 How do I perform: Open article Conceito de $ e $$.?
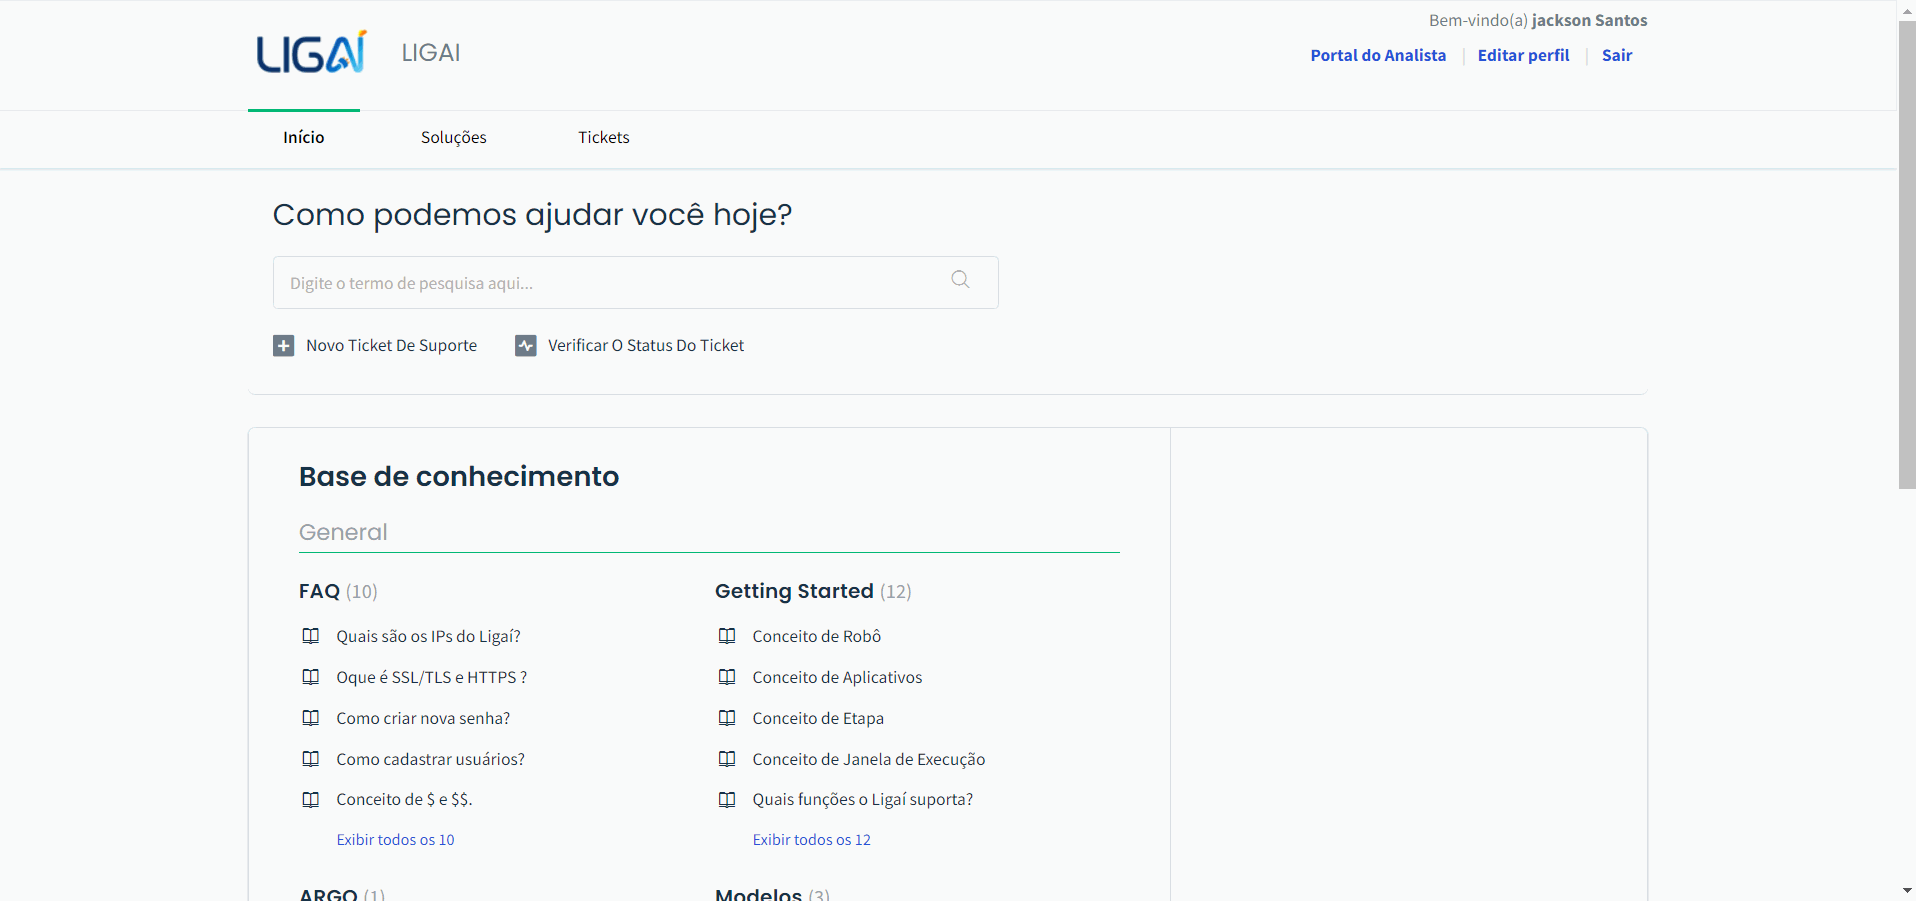404,800
